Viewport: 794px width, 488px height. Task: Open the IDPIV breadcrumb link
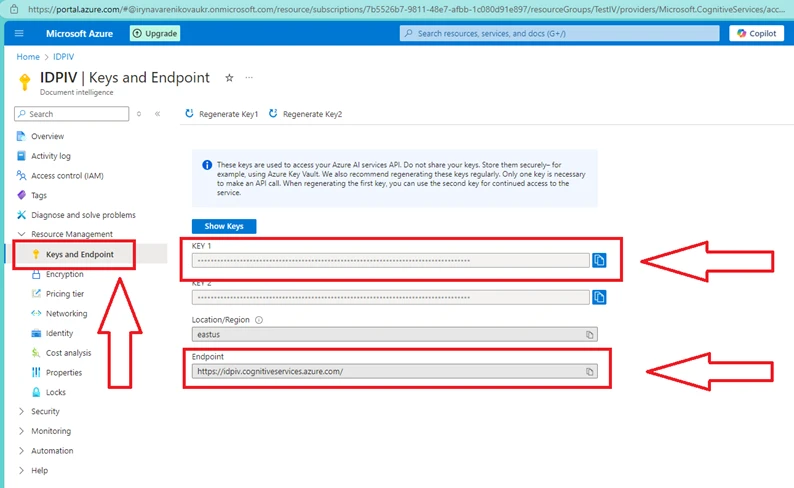point(63,57)
